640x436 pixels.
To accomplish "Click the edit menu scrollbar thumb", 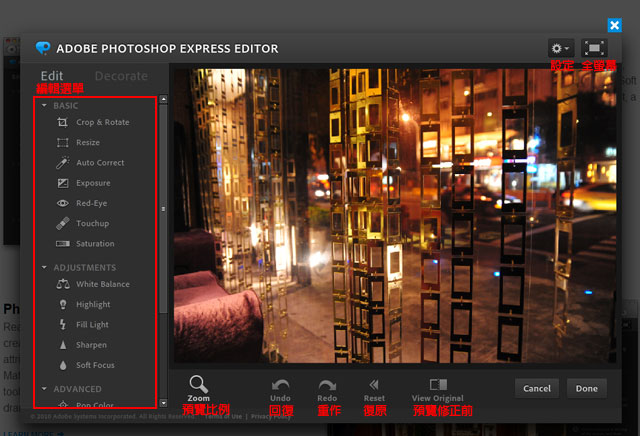I will click(163, 209).
